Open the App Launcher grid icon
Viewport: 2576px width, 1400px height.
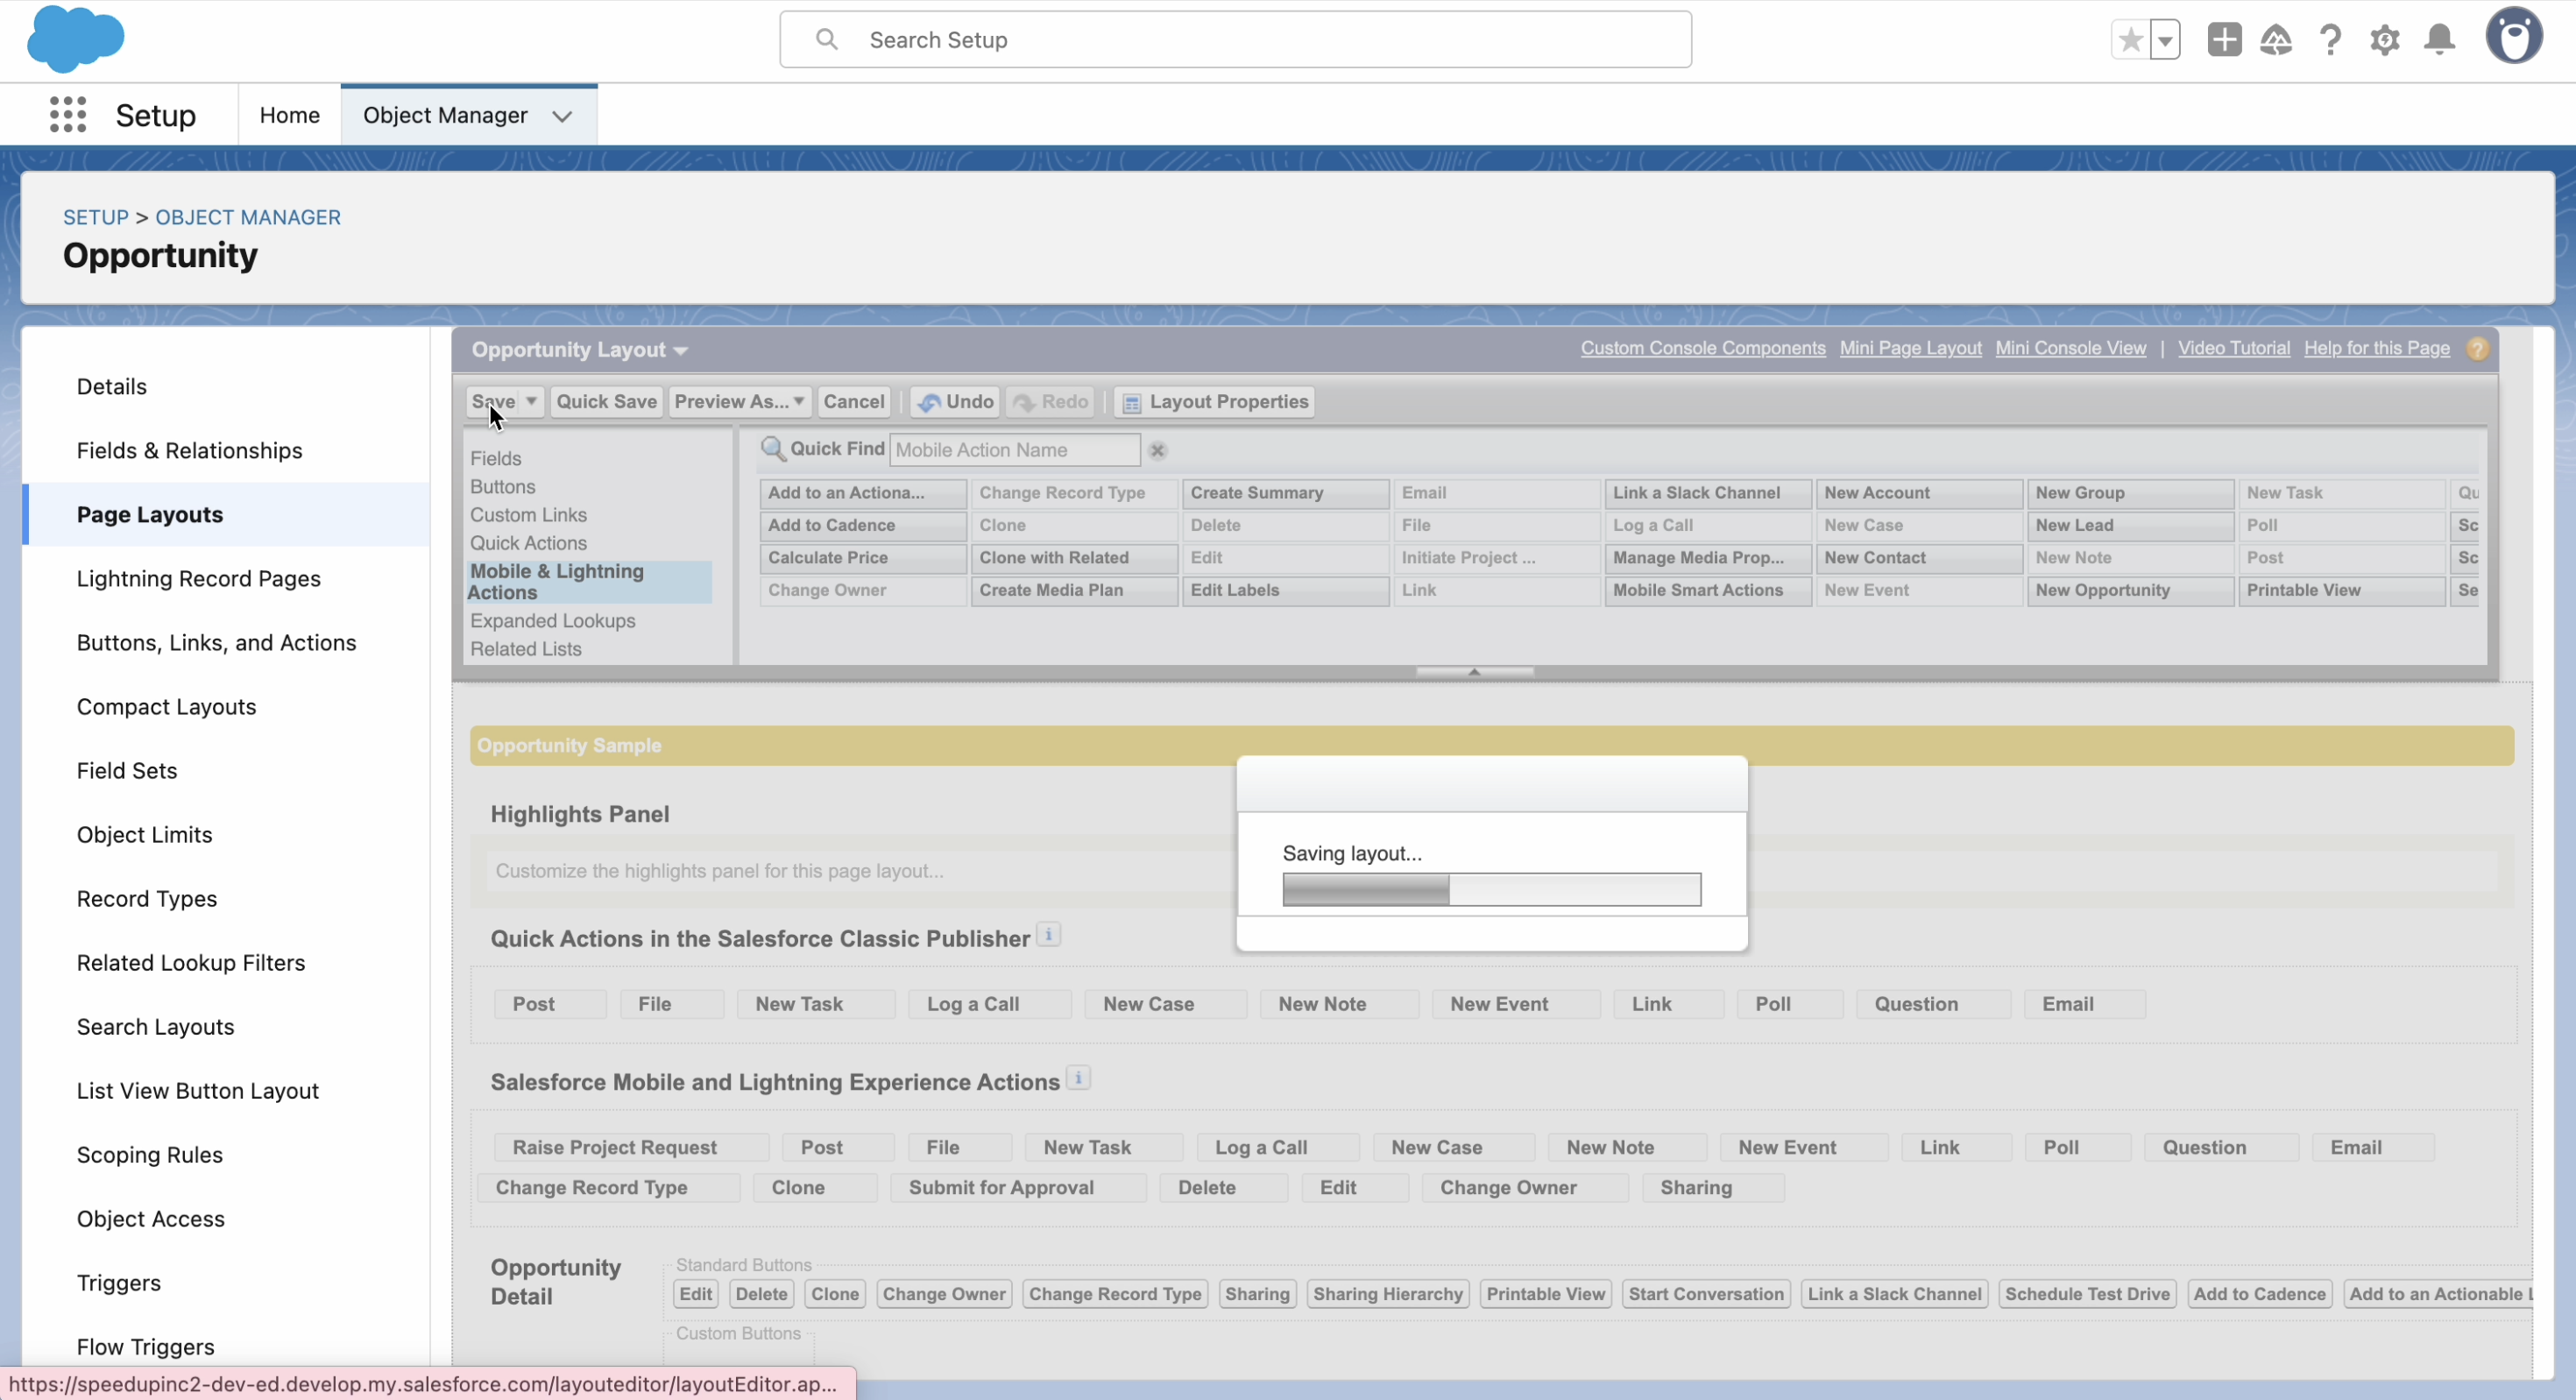68,115
